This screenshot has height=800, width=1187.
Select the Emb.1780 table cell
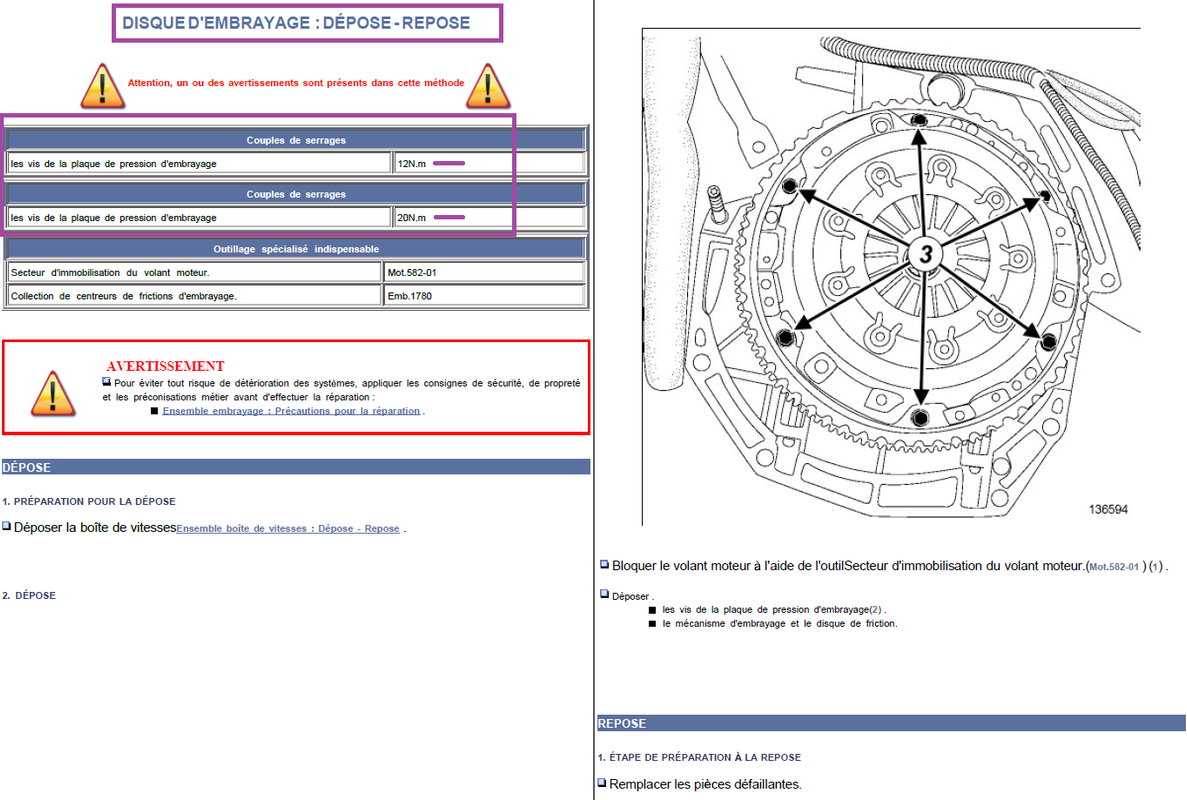(x=485, y=296)
